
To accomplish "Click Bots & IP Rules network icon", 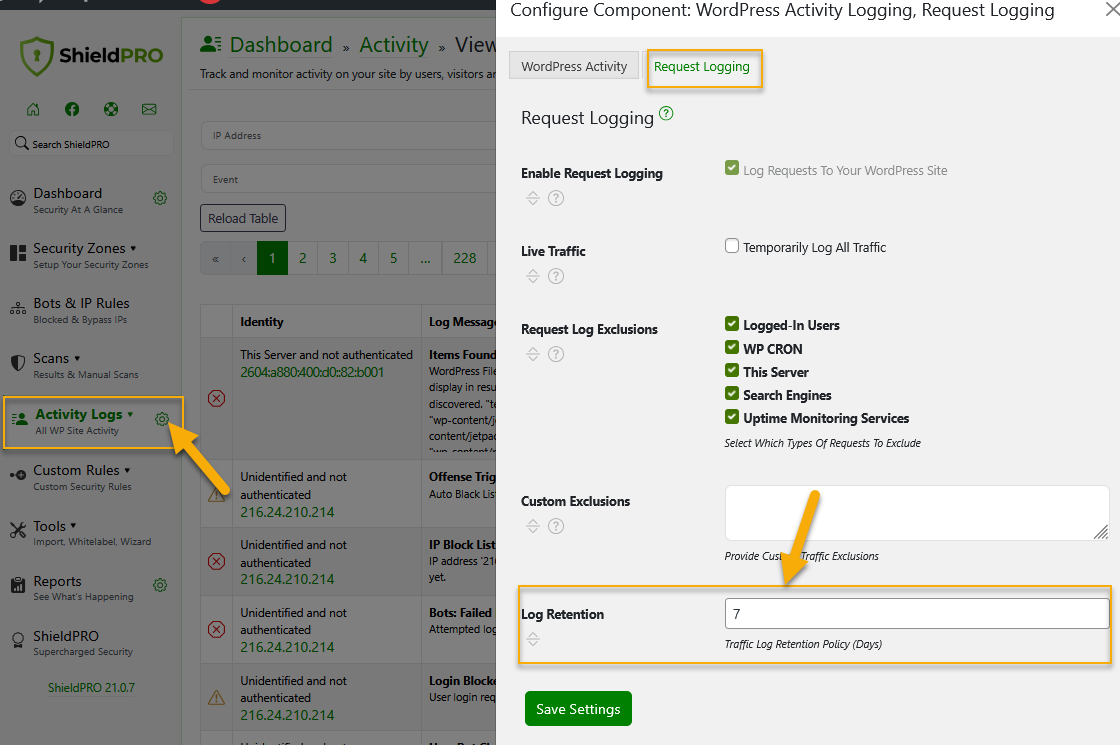I will [x=18, y=309].
